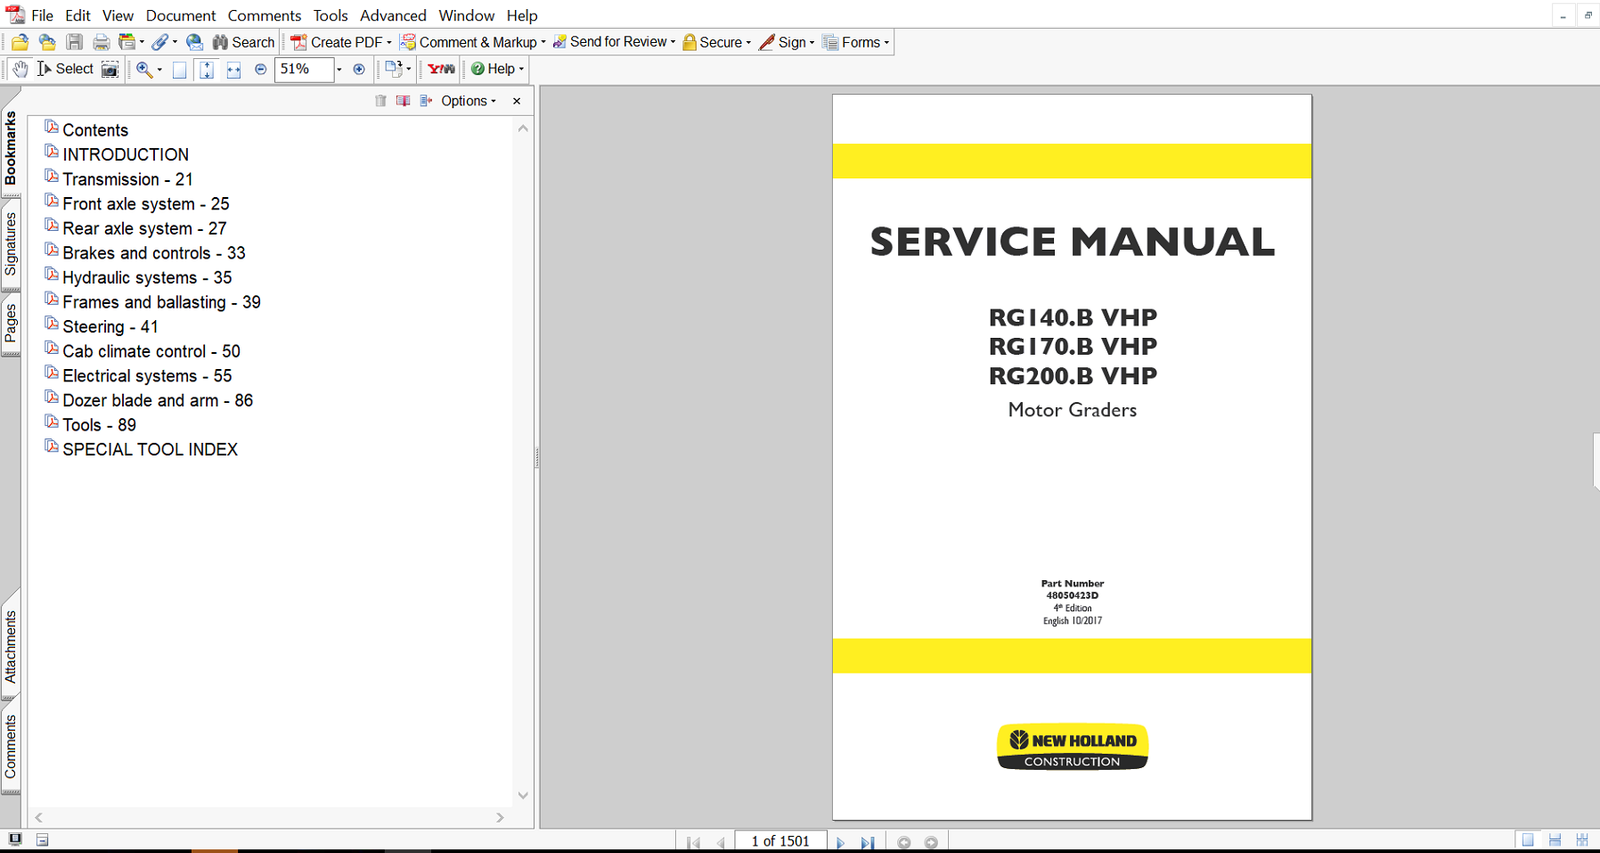Click the page number input field
Viewport: 1600px width, 853px height.
[780, 841]
